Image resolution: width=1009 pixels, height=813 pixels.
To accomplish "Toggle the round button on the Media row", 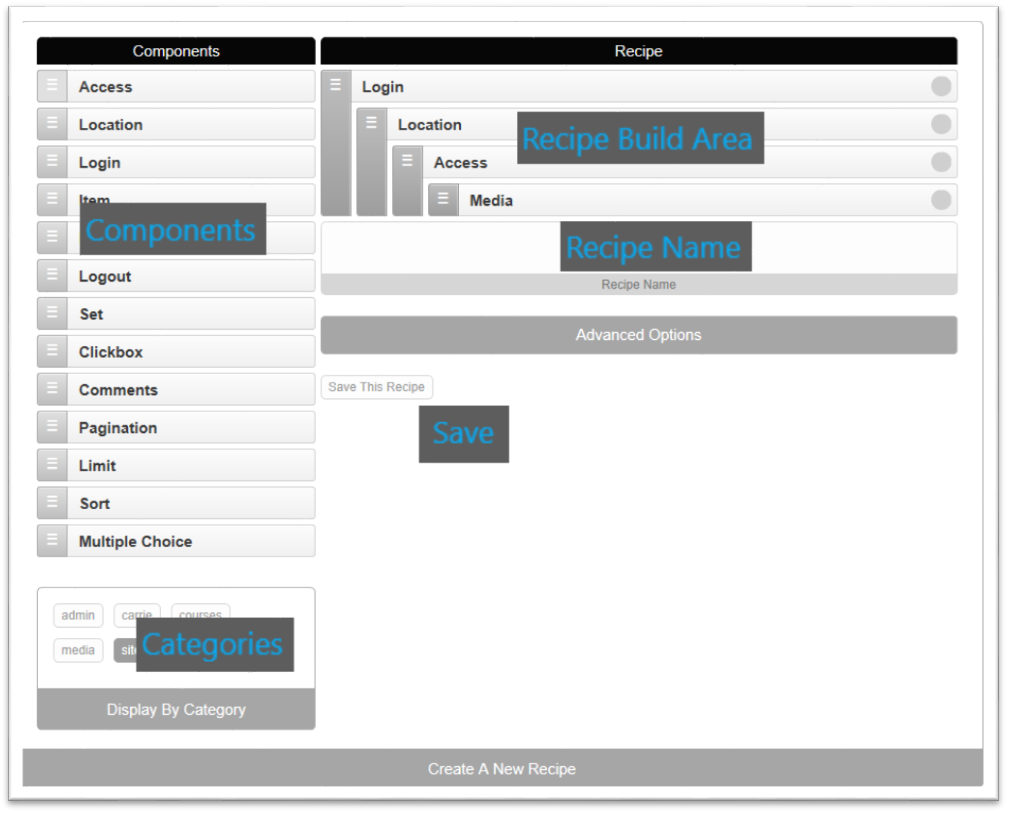I will coord(941,200).
